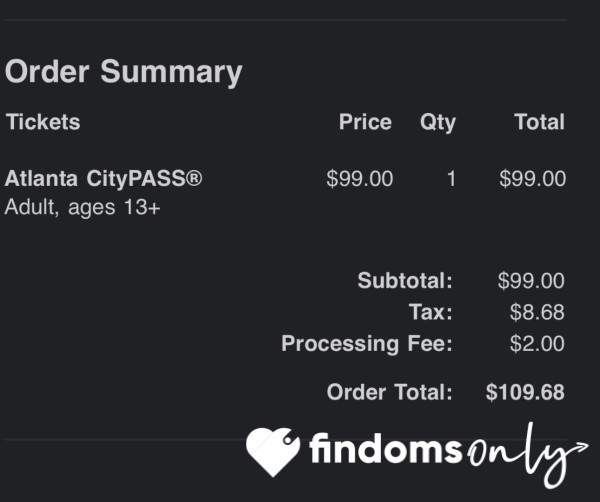Click the processing fee amount $2.00
This screenshot has width=600, height=502.
pos(537,343)
